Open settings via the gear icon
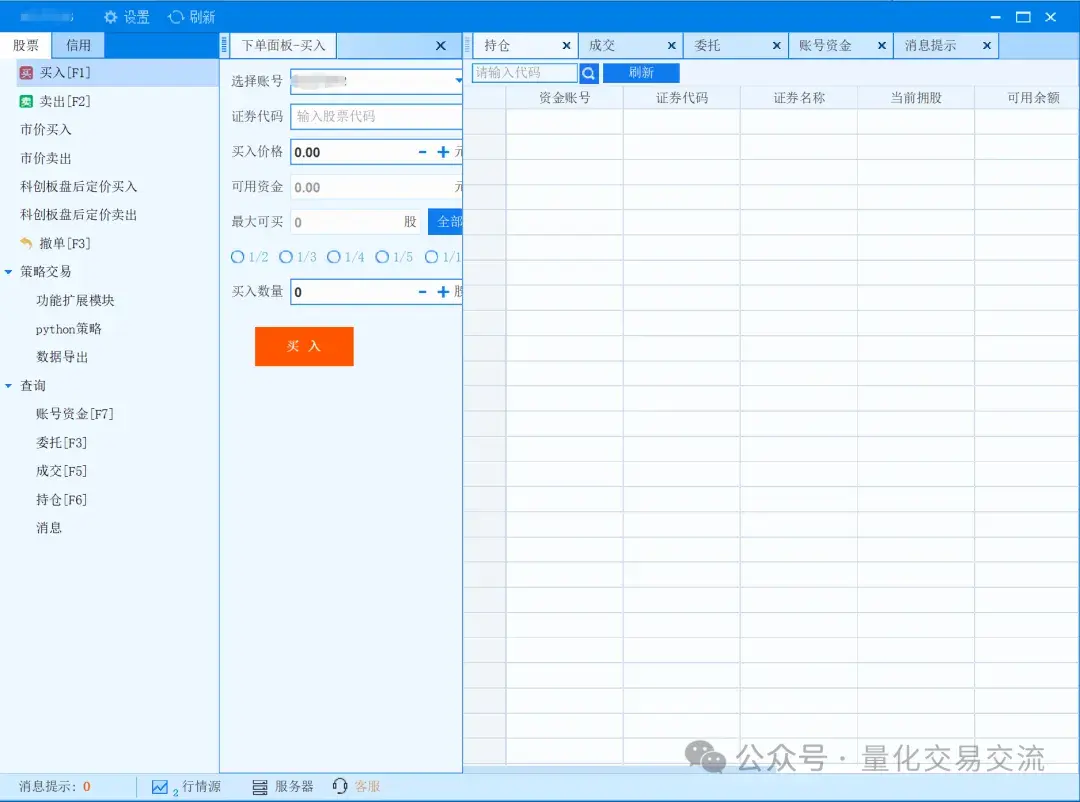The image size is (1080, 802). (x=110, y=17)
